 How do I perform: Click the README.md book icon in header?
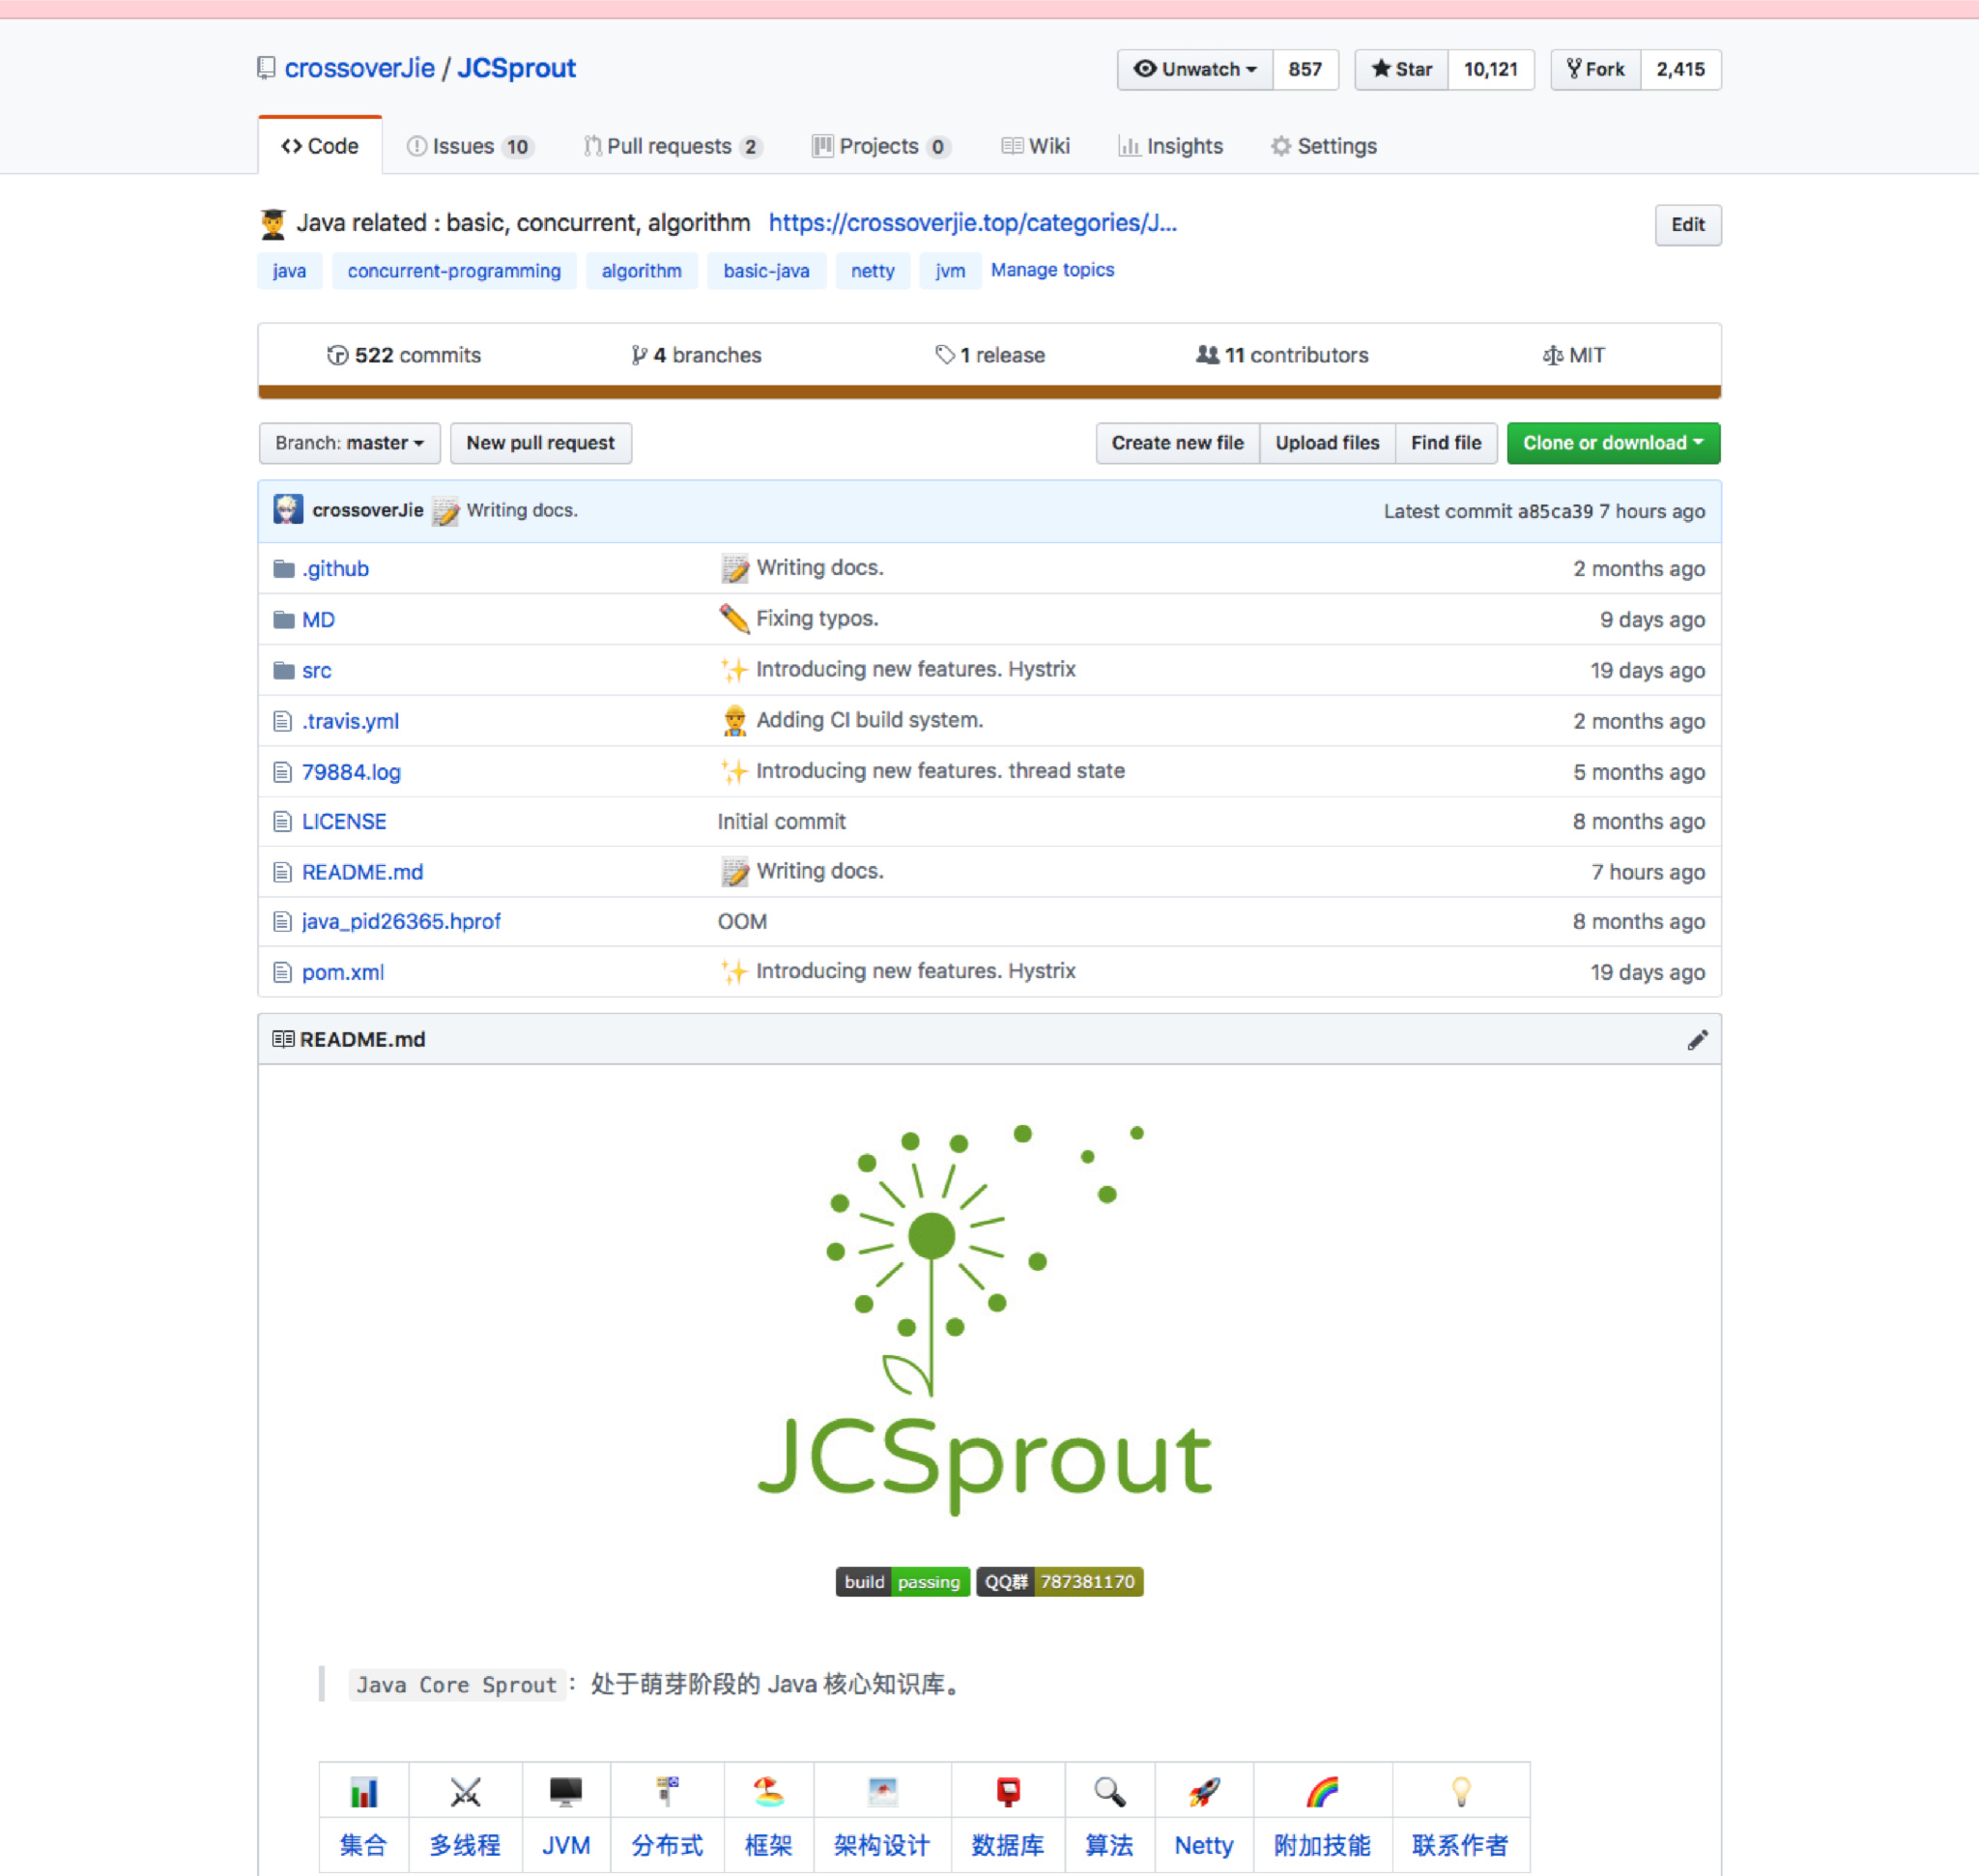(283, 1040)
